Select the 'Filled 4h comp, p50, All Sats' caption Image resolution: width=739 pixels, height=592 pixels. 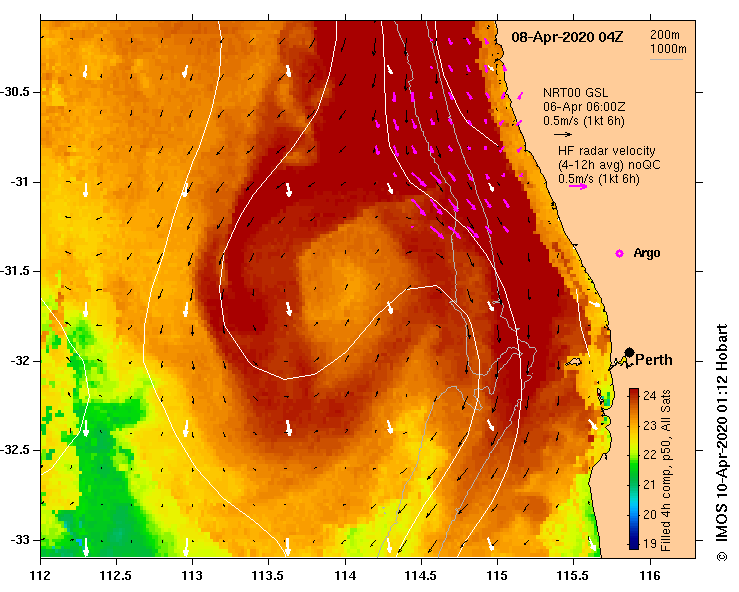666,470
